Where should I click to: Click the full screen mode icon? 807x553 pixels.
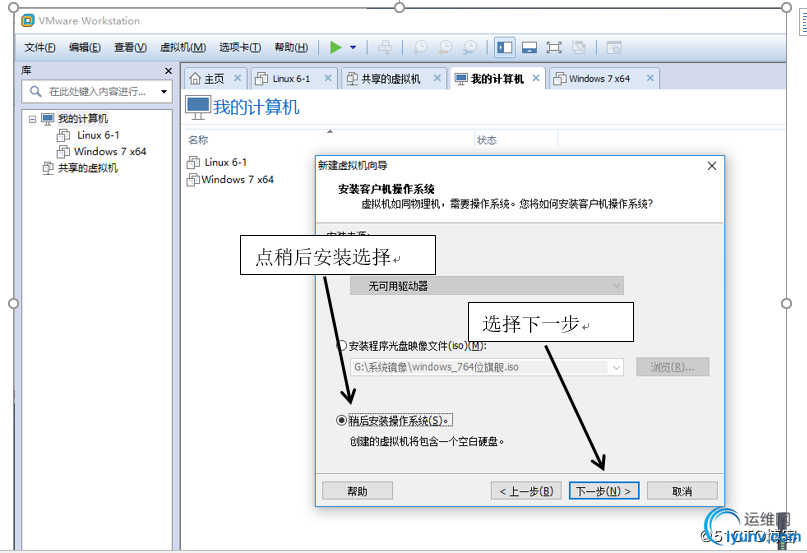pos(554,47)
